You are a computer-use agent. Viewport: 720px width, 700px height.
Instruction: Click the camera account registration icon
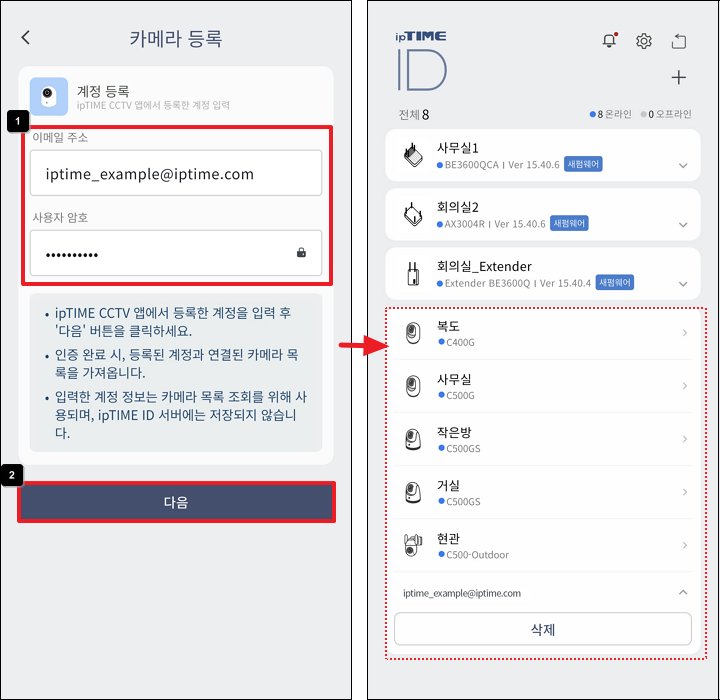tap(49, 96)
